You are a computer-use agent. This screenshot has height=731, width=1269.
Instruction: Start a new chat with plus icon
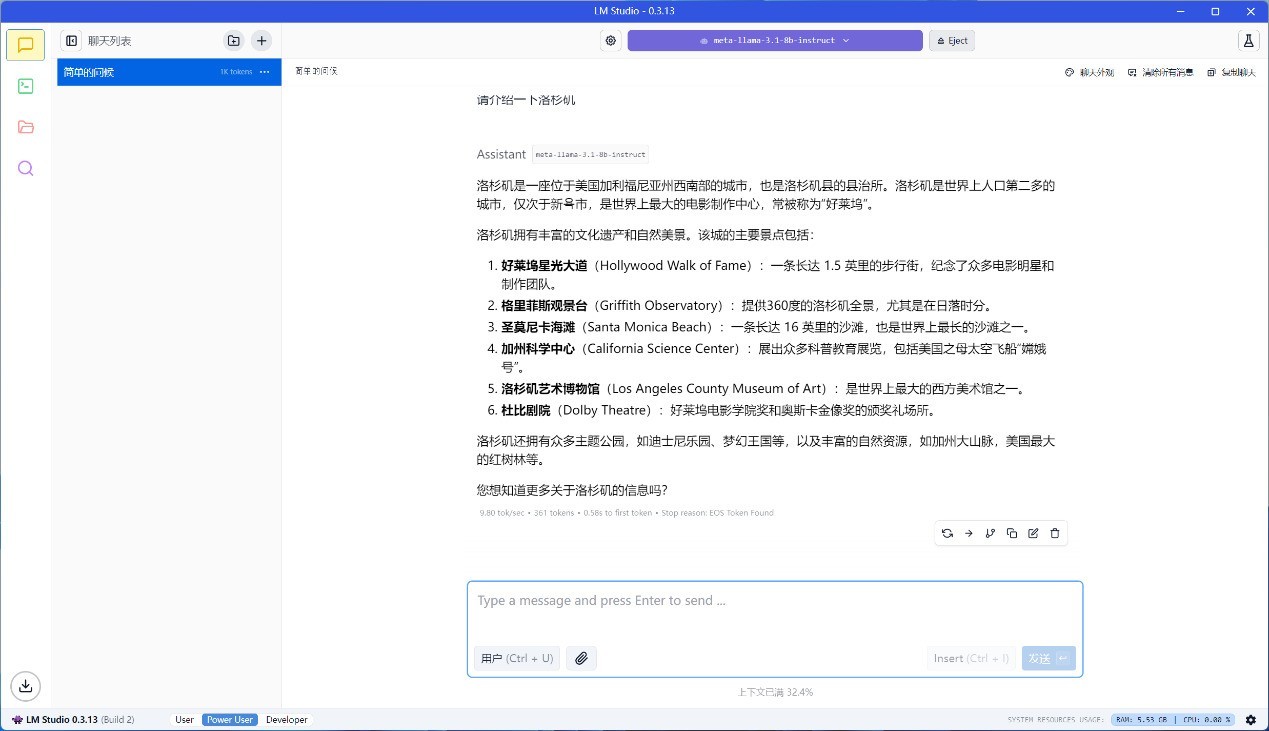(261, 41)
